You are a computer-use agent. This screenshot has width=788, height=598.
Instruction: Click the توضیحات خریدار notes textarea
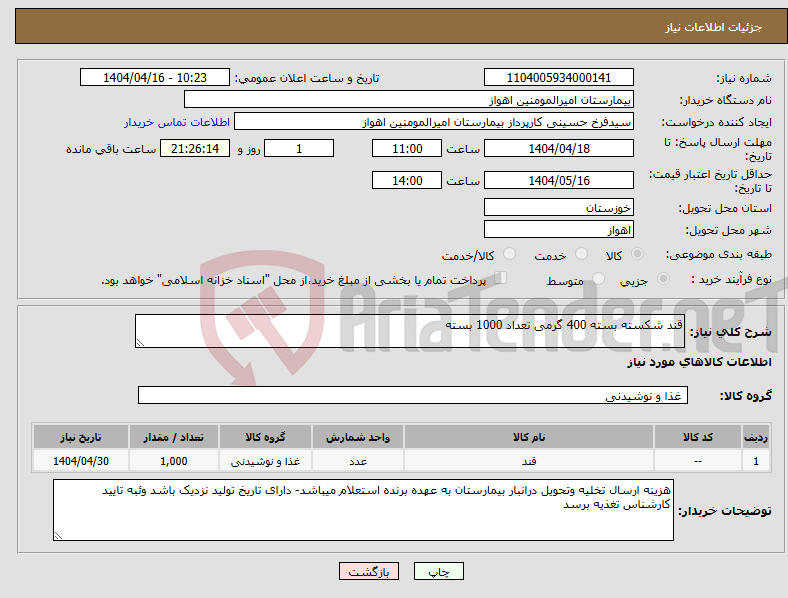(363, 510)
